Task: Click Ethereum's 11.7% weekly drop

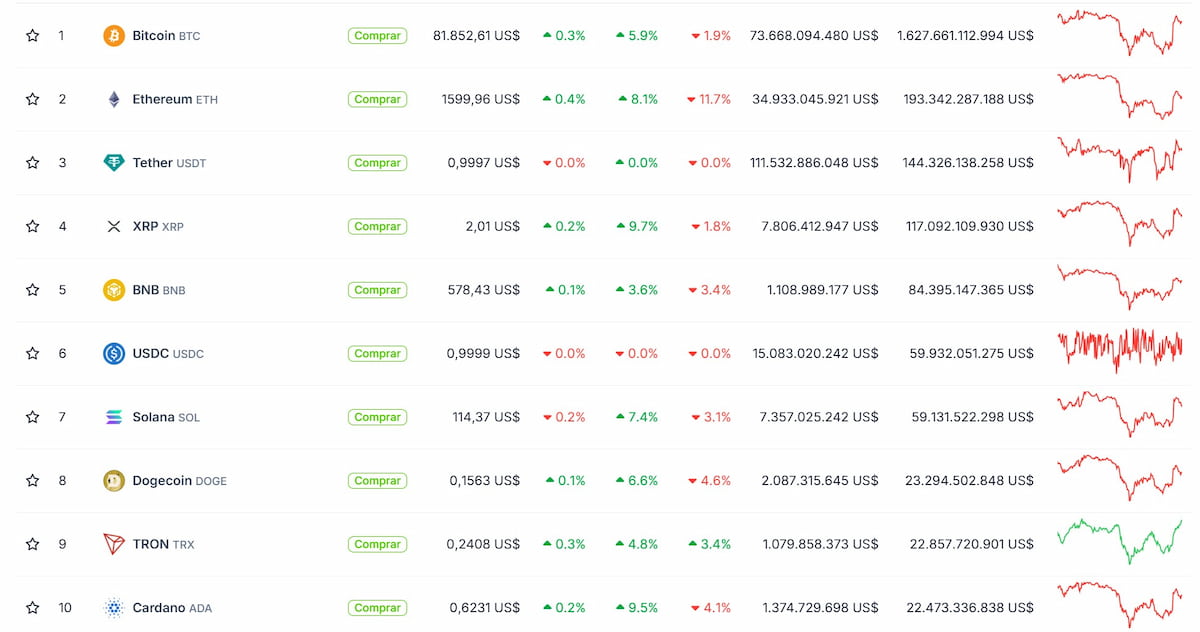Action: click(709, 99)
